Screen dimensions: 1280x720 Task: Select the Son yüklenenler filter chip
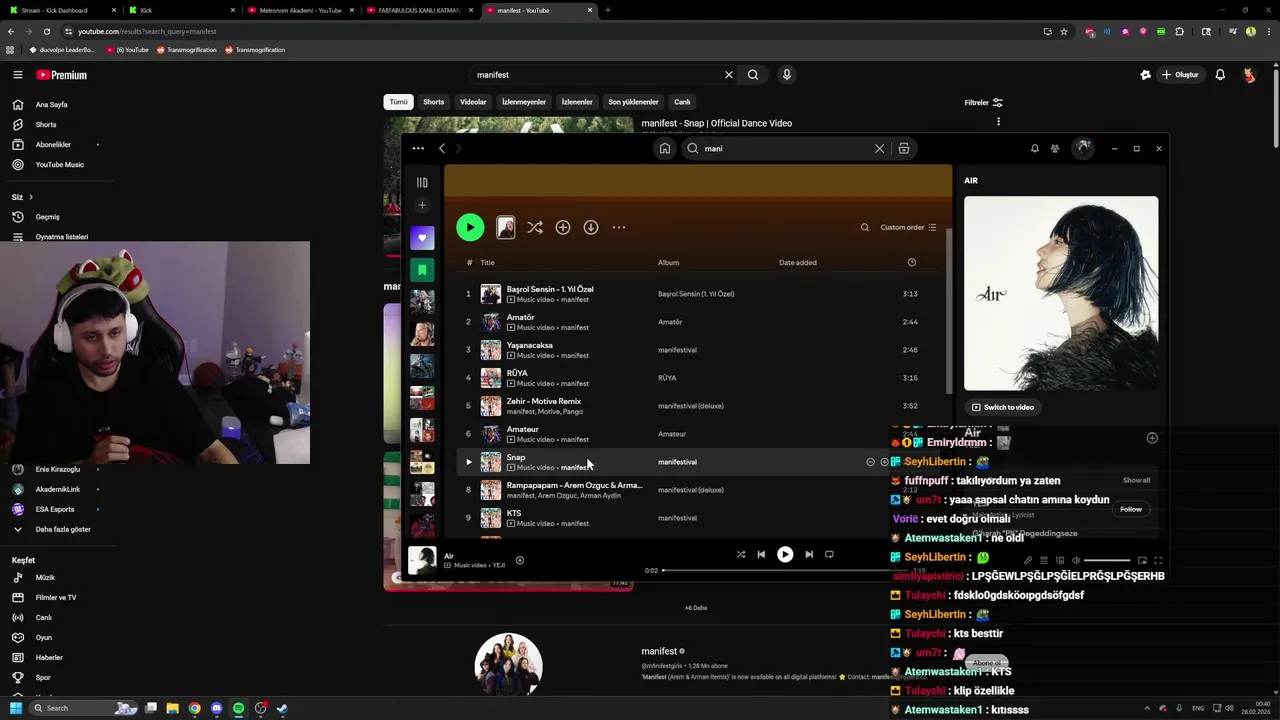(x=633, y=102)
